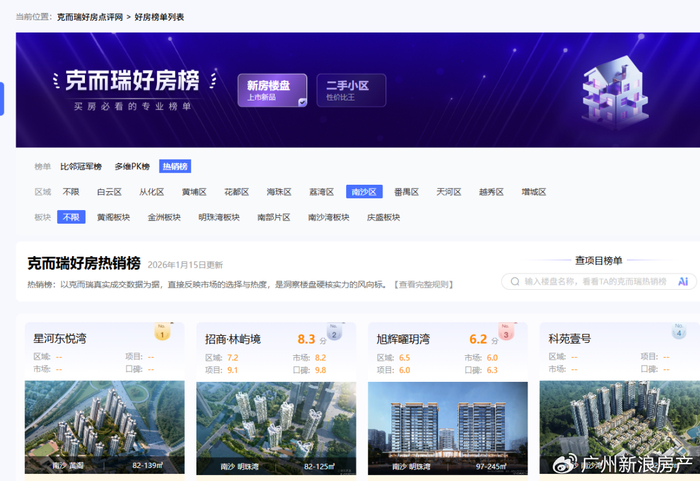Choose 不限 in 板块 filter row
This screenshot has height=481, width=700.
71,217
